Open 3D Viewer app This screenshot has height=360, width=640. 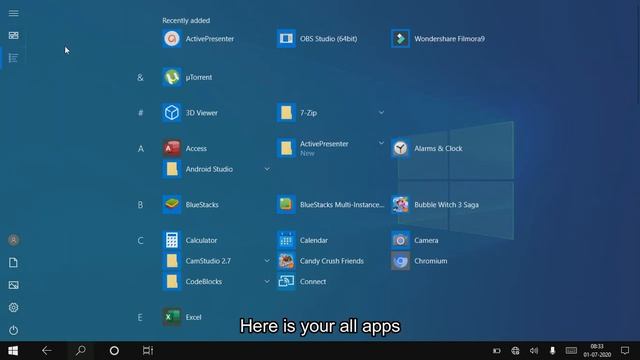[190, 113]
